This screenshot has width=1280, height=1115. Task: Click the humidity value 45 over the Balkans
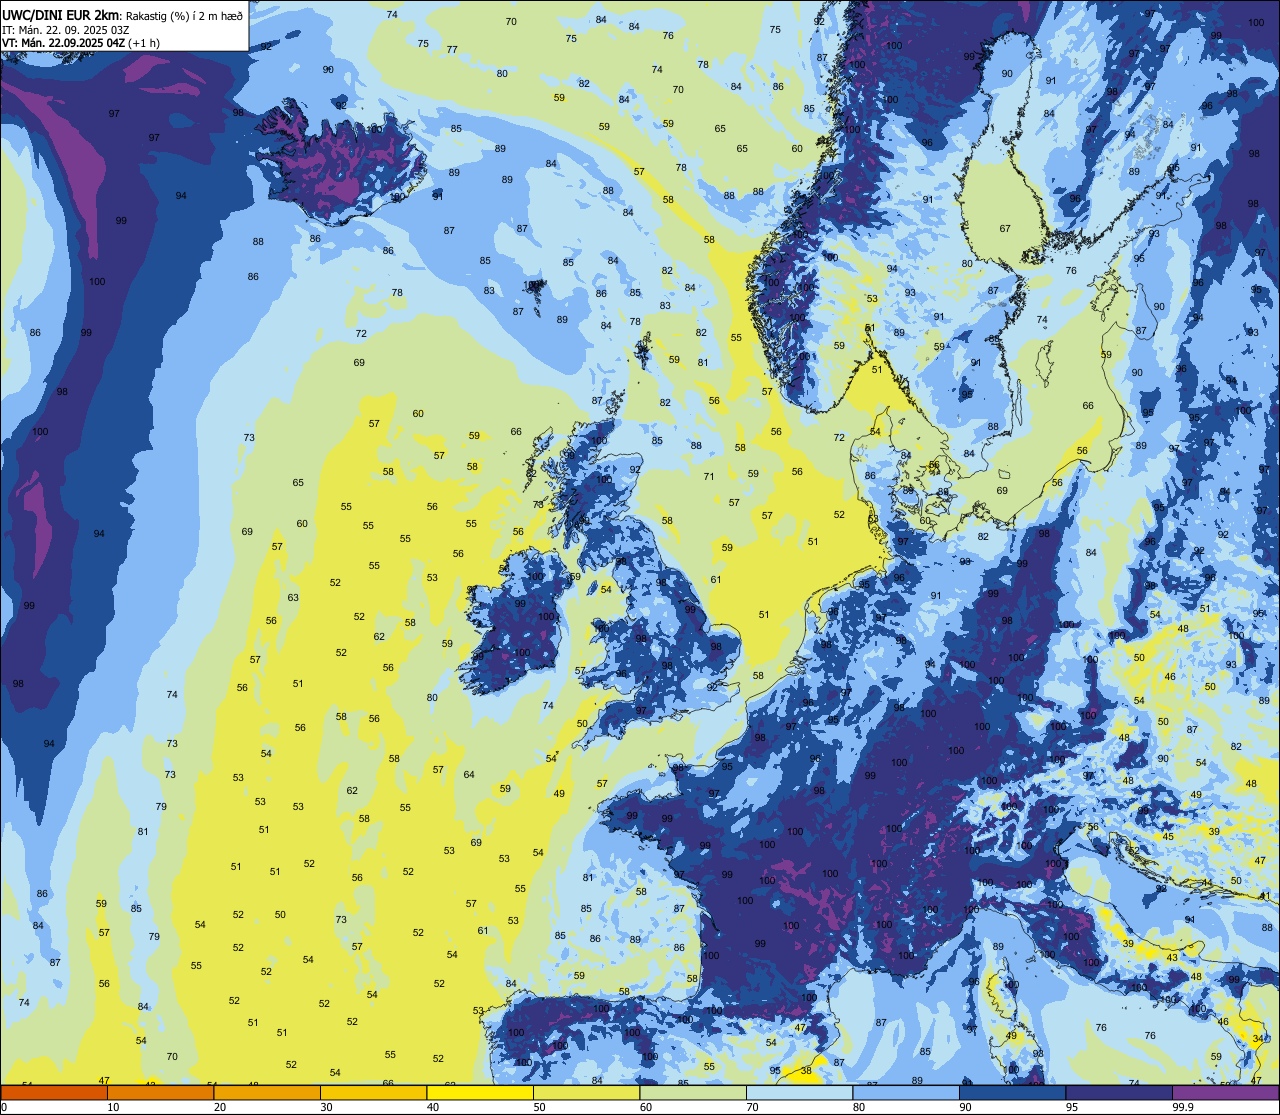[x=1168, y=836]
